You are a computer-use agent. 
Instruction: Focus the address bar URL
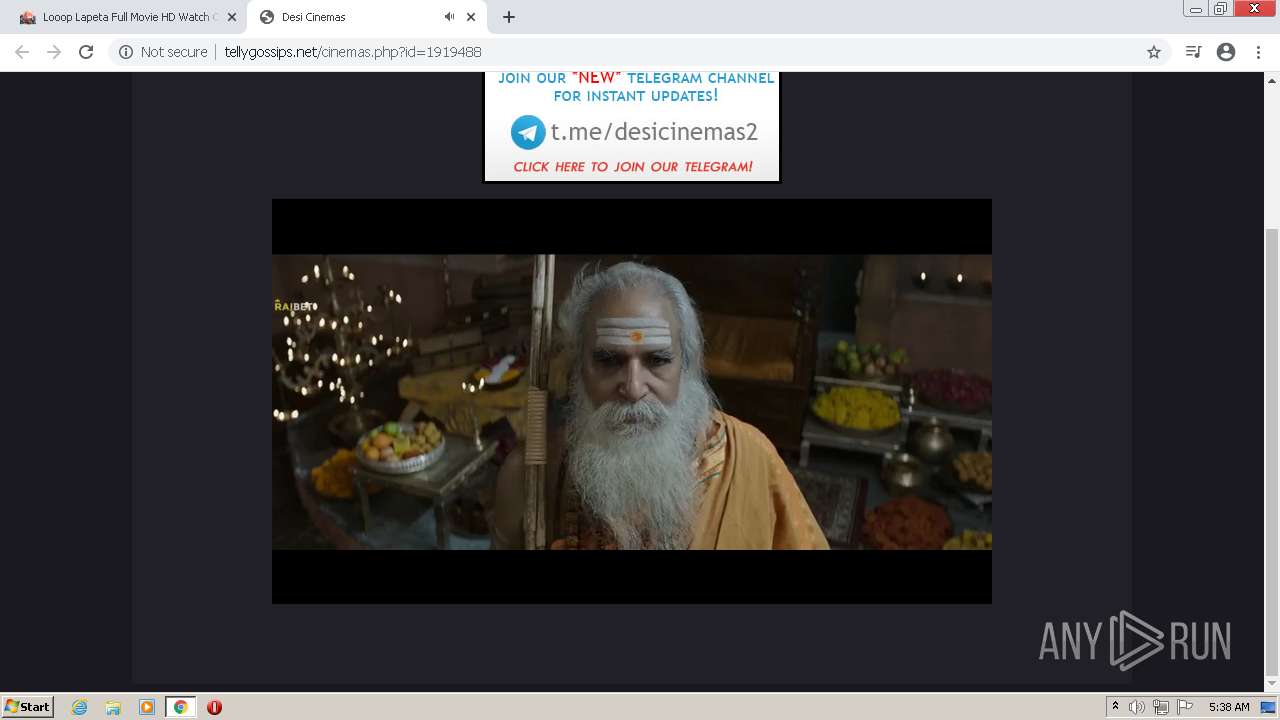click(353, 52)
